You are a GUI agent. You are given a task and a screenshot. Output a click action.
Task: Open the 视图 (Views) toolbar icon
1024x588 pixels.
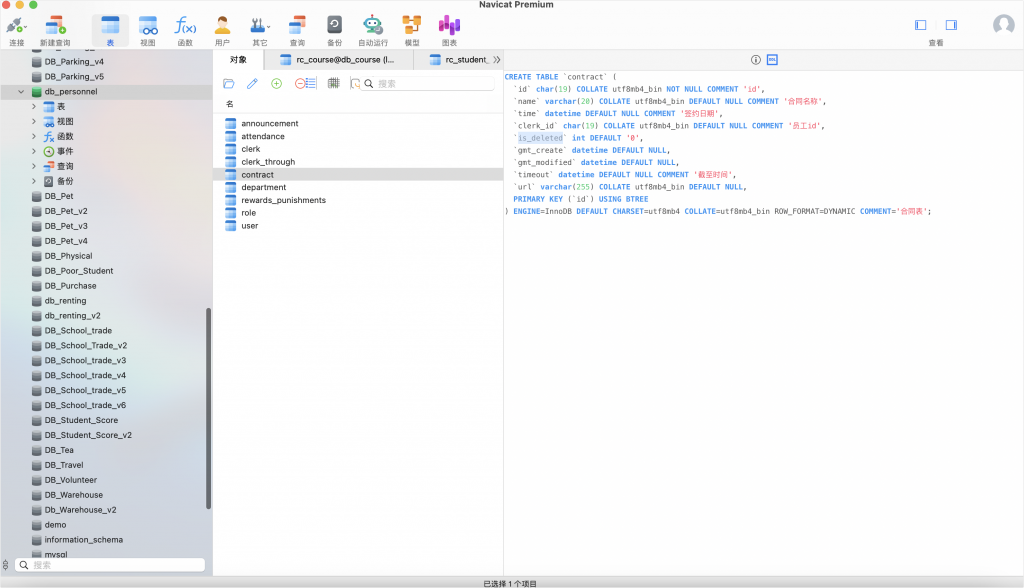pos(148,25)
